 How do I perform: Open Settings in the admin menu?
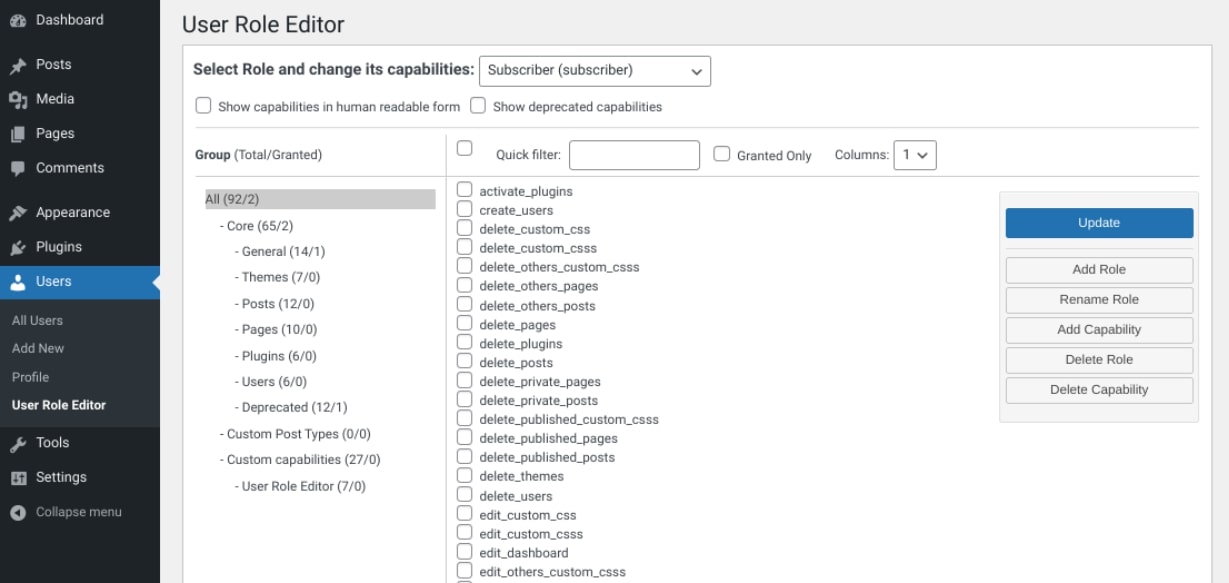tap(61, 477)
